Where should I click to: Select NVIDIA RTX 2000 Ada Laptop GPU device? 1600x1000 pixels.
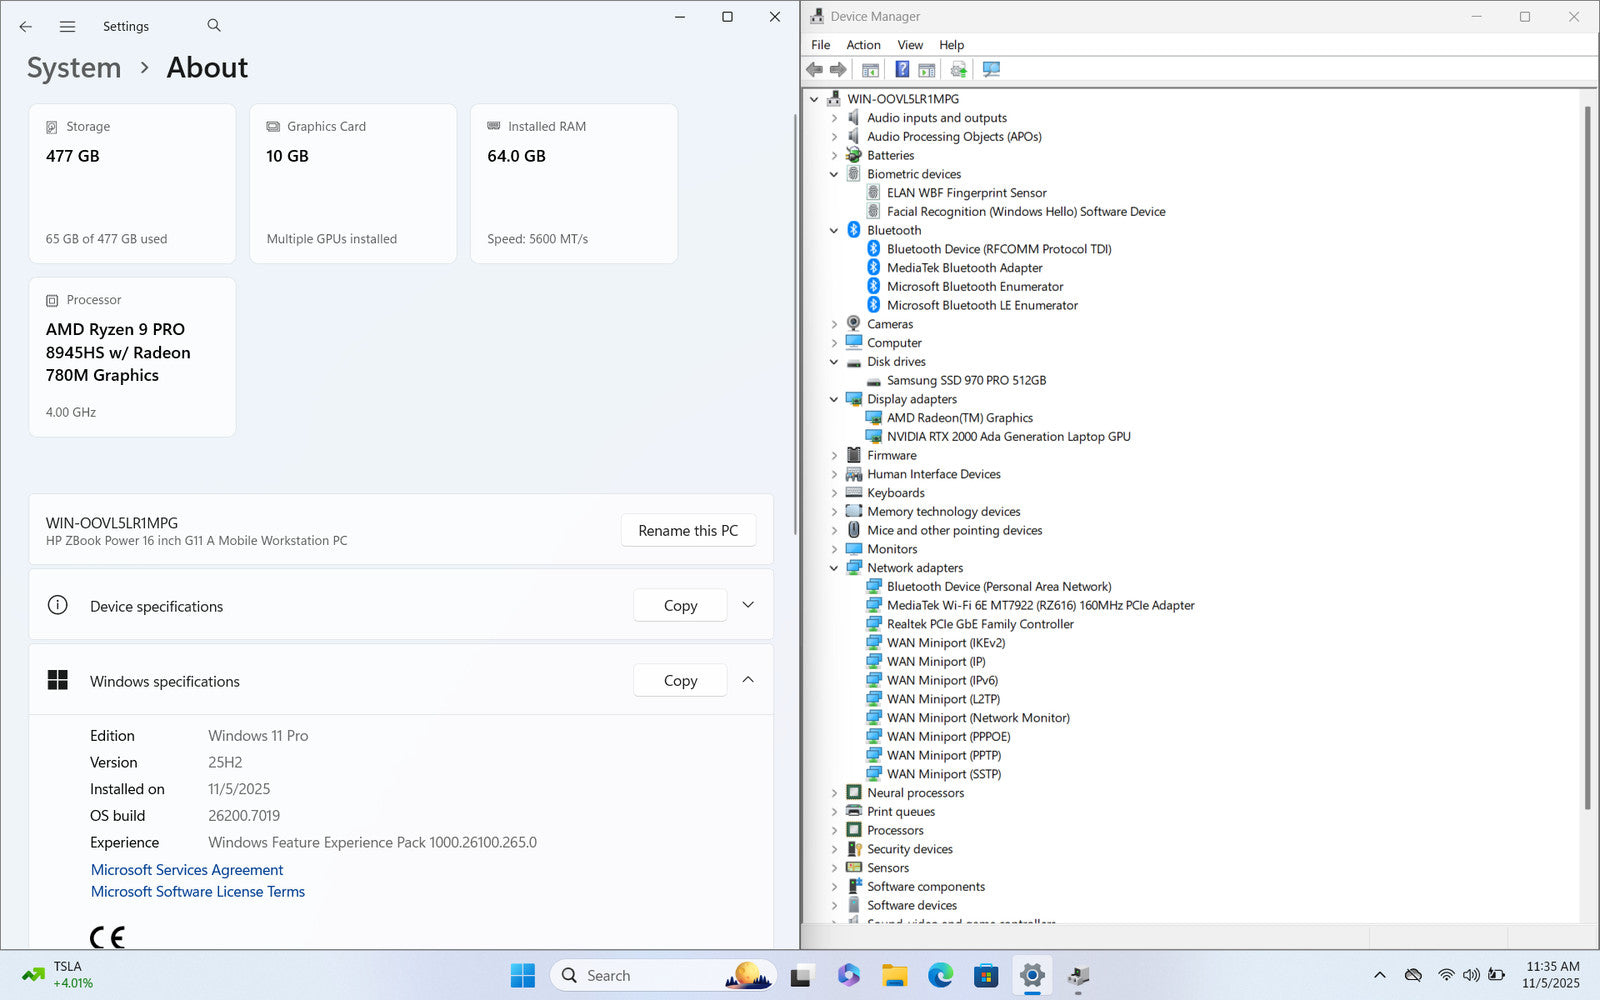(1008, 437)
